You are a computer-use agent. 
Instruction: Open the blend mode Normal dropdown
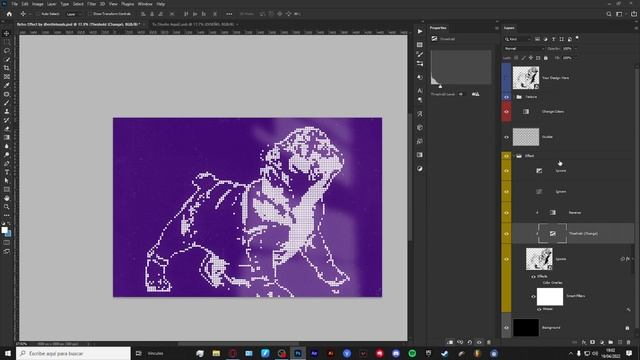point(524,49)
